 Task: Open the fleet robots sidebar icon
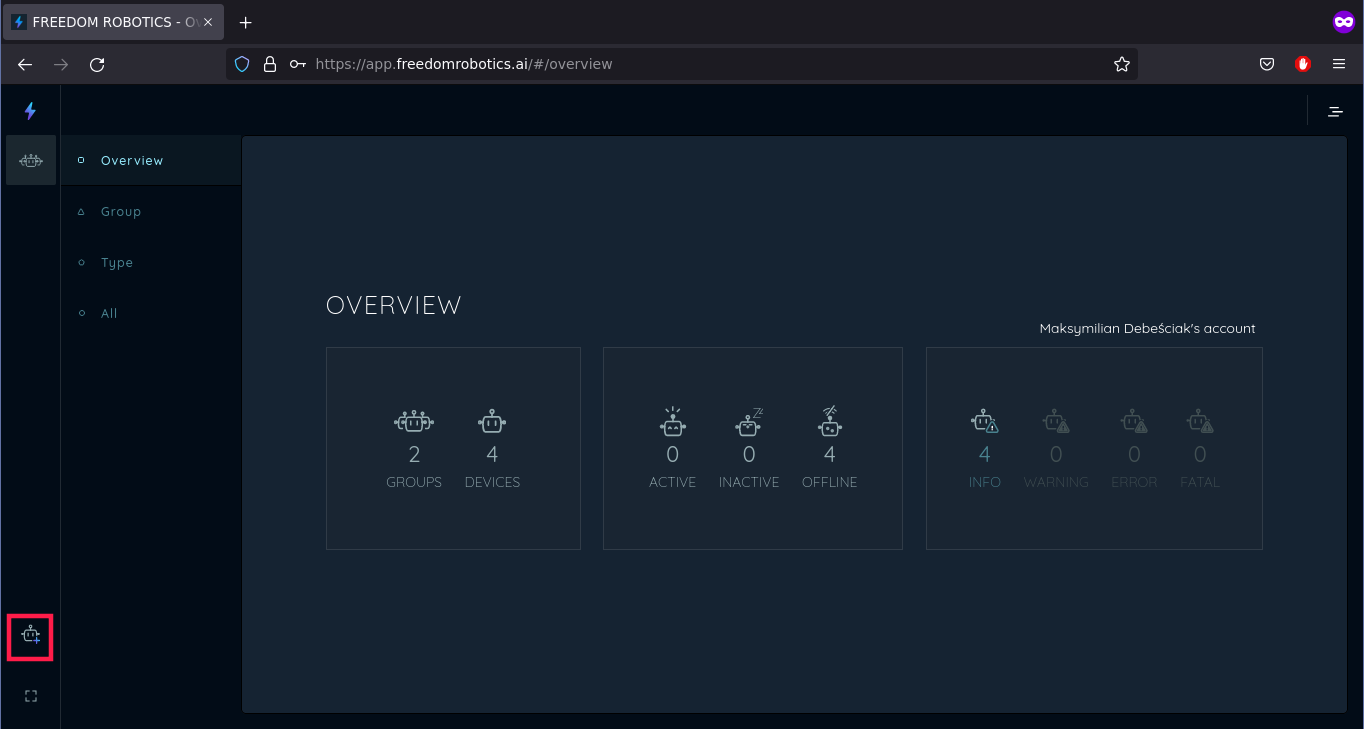click(31, 160)
